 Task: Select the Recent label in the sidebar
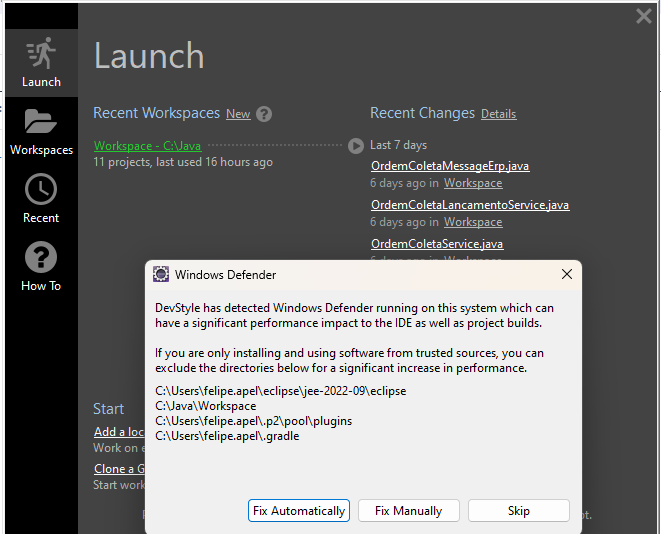[41, 218]
